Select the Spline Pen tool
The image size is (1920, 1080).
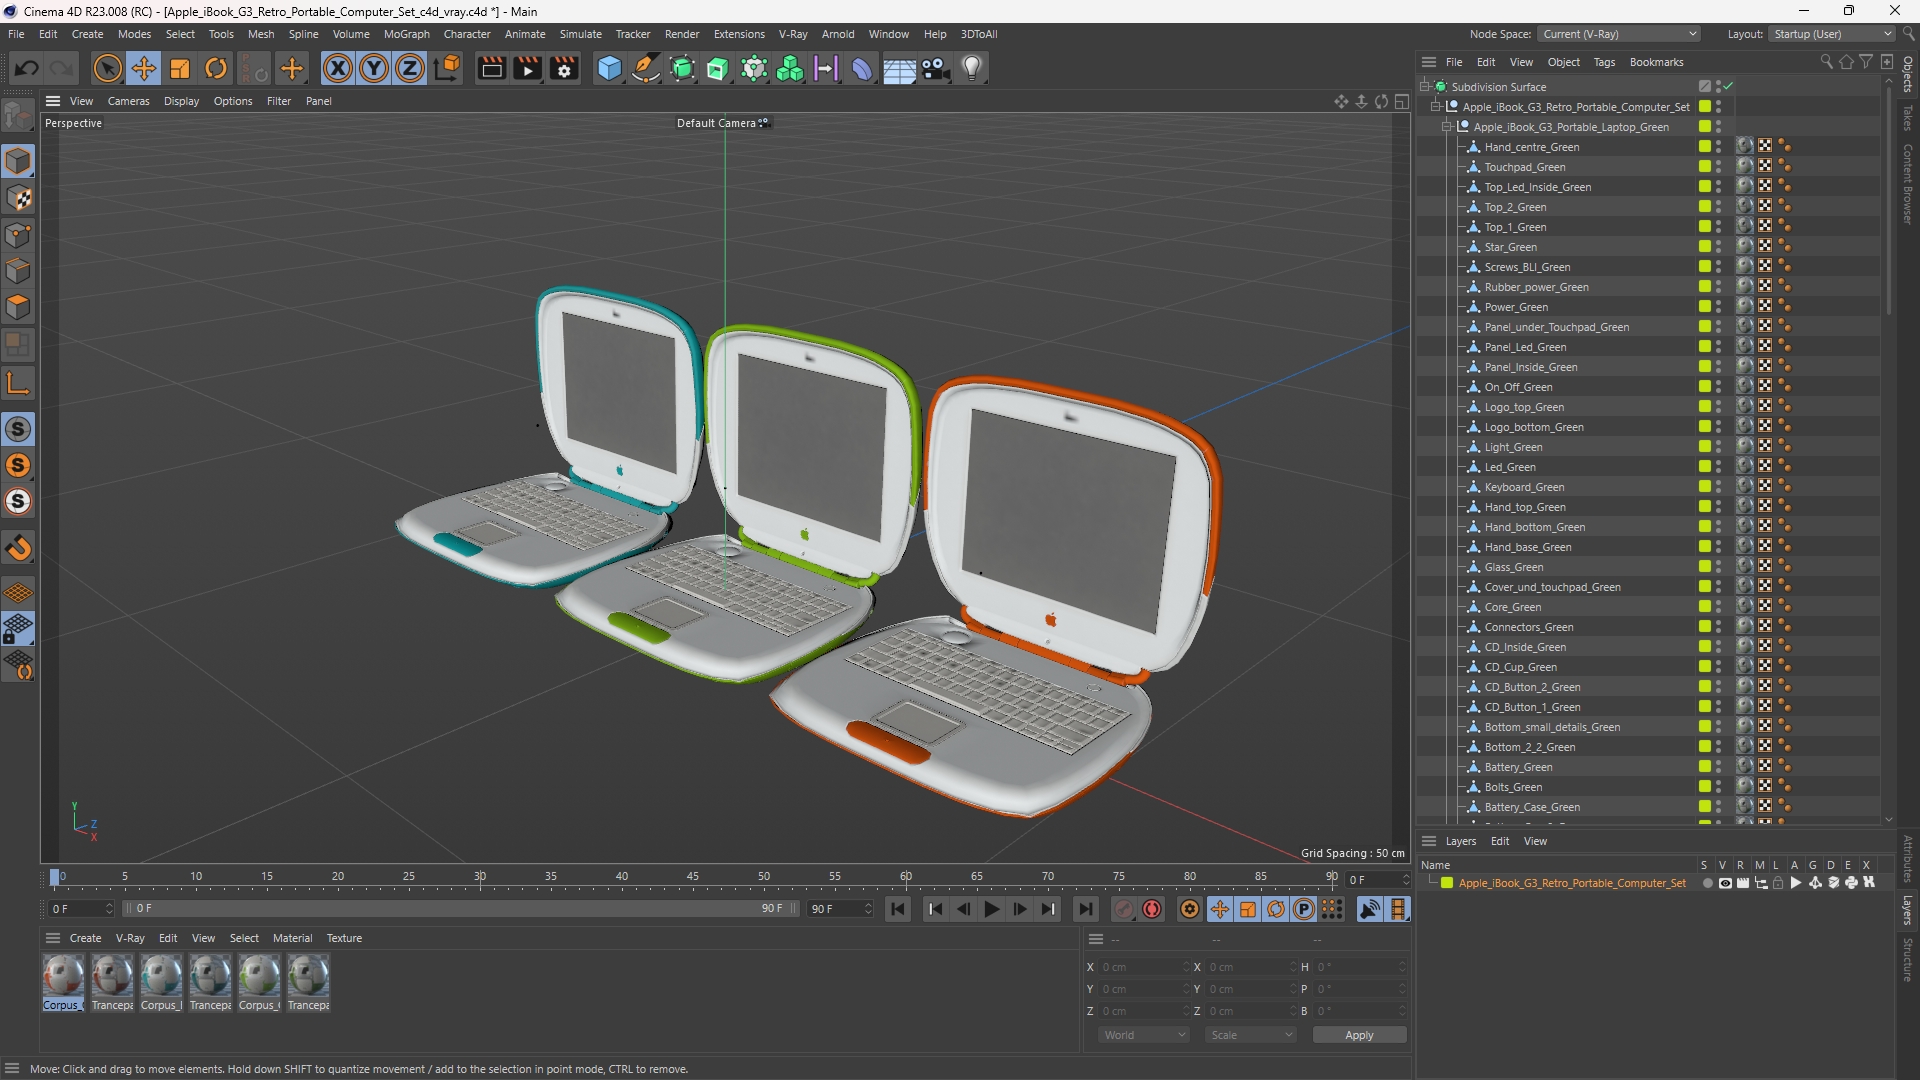tap(646, 68)
